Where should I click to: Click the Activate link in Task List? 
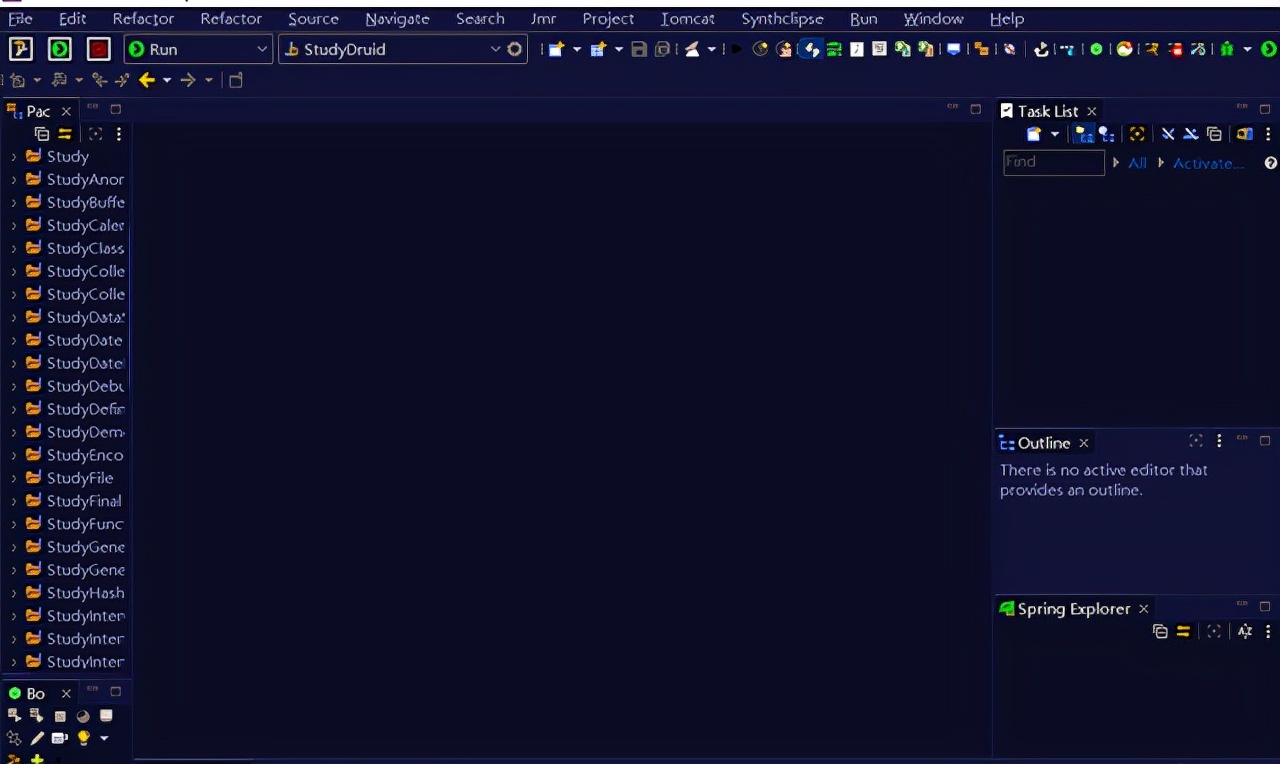tap(1208, 163)
